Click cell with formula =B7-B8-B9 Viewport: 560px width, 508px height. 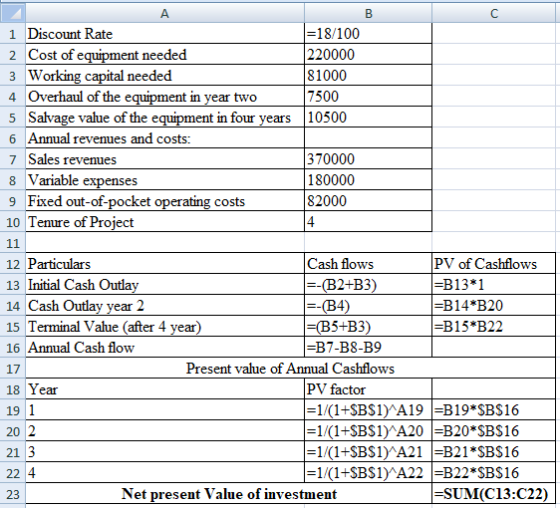click(x=368, y=347)
